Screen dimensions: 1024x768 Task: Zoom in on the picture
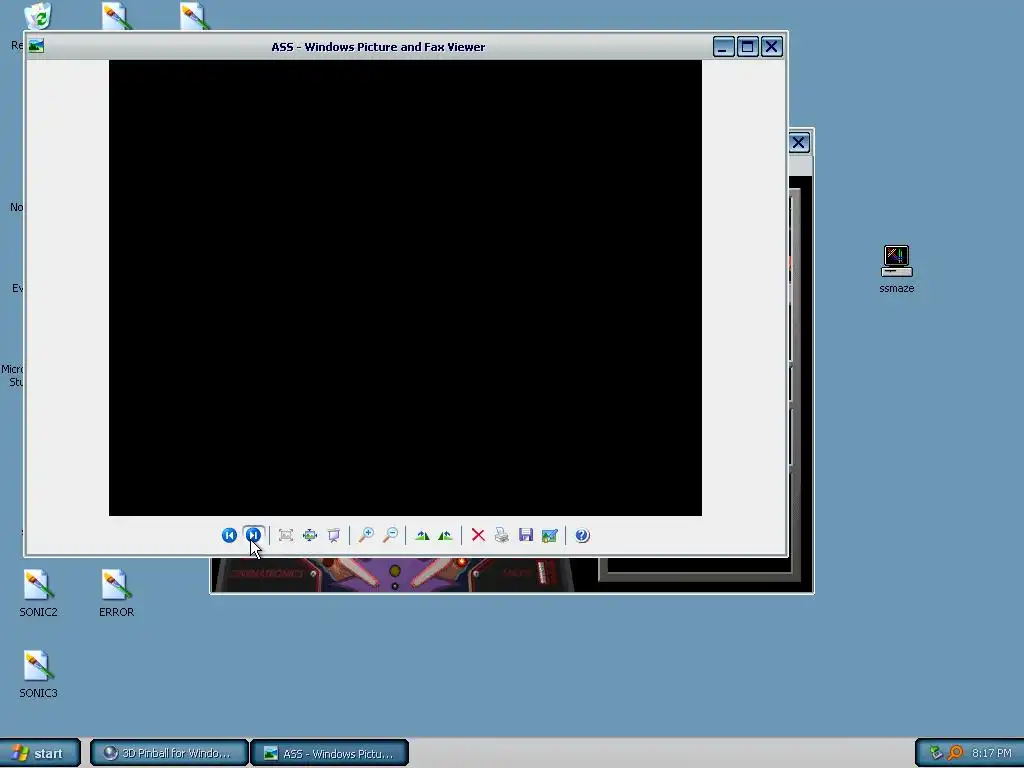[366, 536]
